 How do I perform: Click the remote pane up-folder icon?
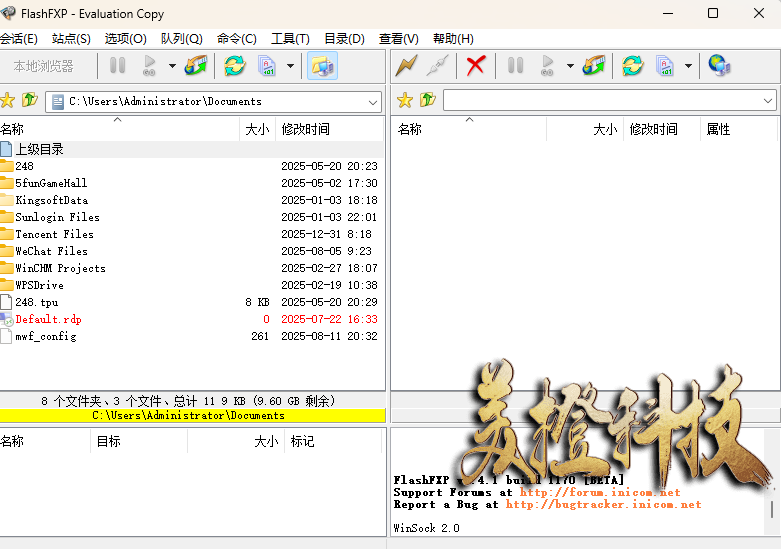[428, 100]
